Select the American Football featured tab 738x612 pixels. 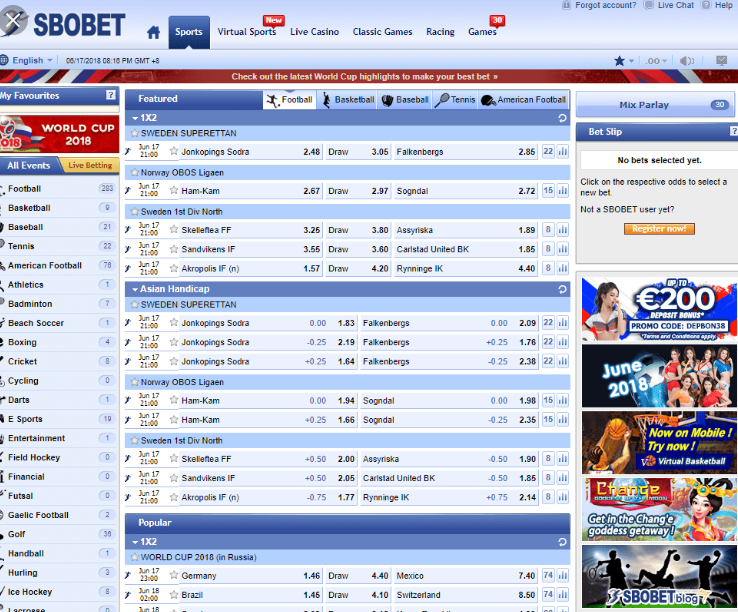(x=523, y=100)
